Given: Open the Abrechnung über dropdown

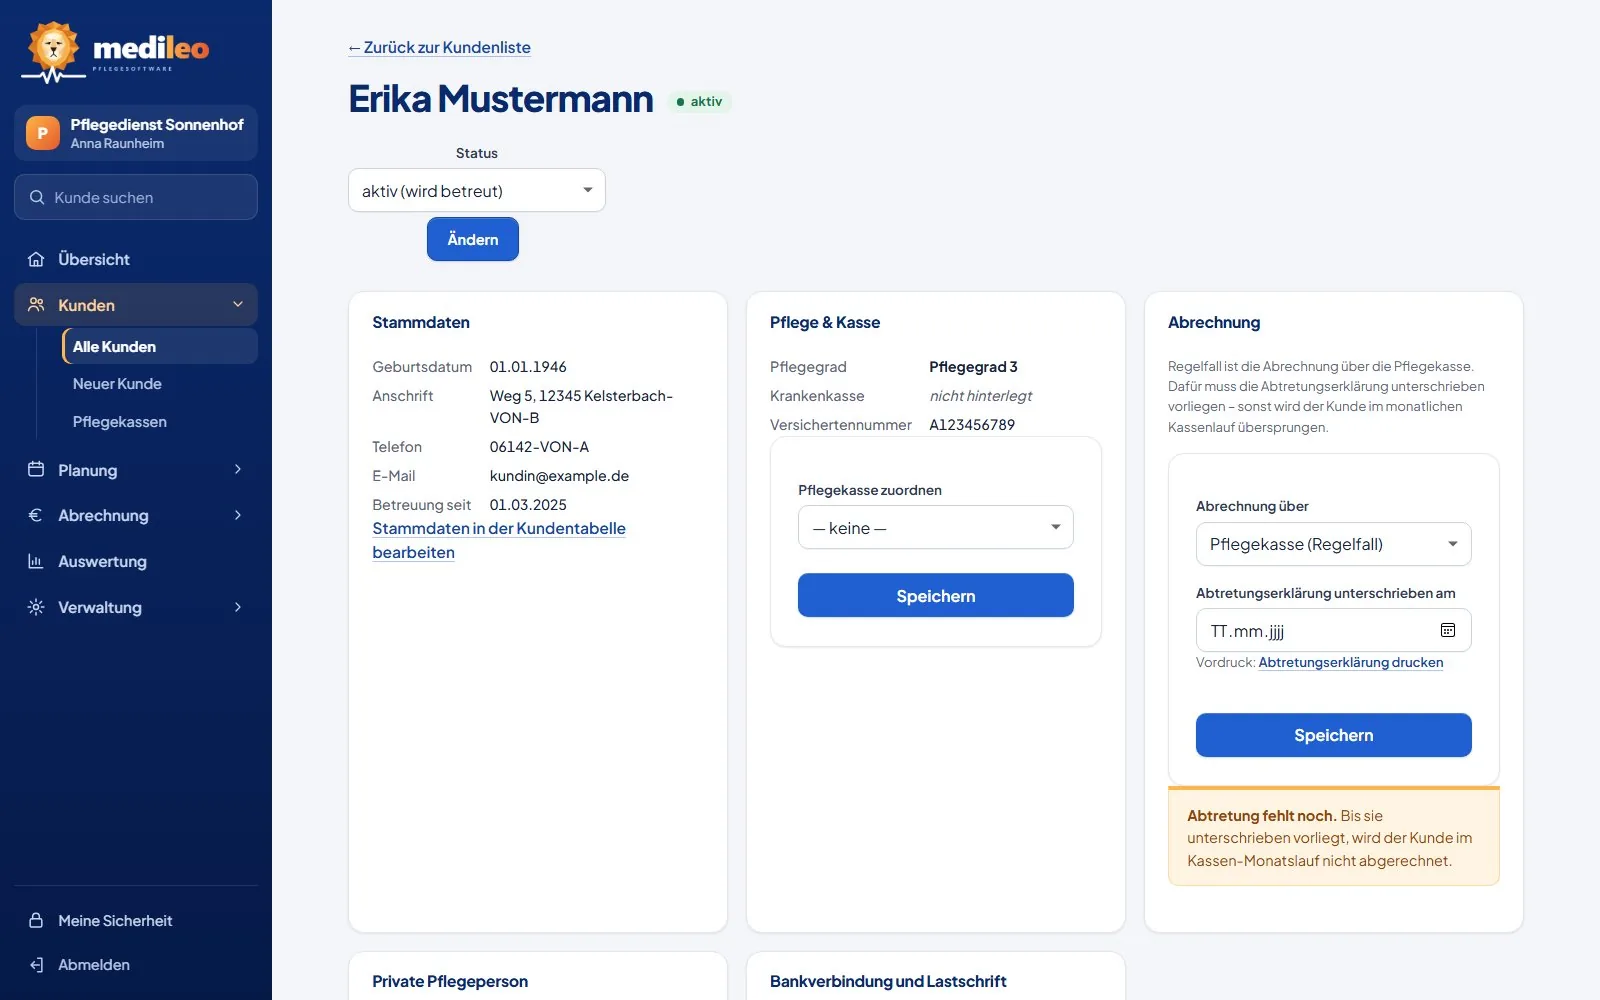Looking at the screenshot, I should (x=1333, y=544).
